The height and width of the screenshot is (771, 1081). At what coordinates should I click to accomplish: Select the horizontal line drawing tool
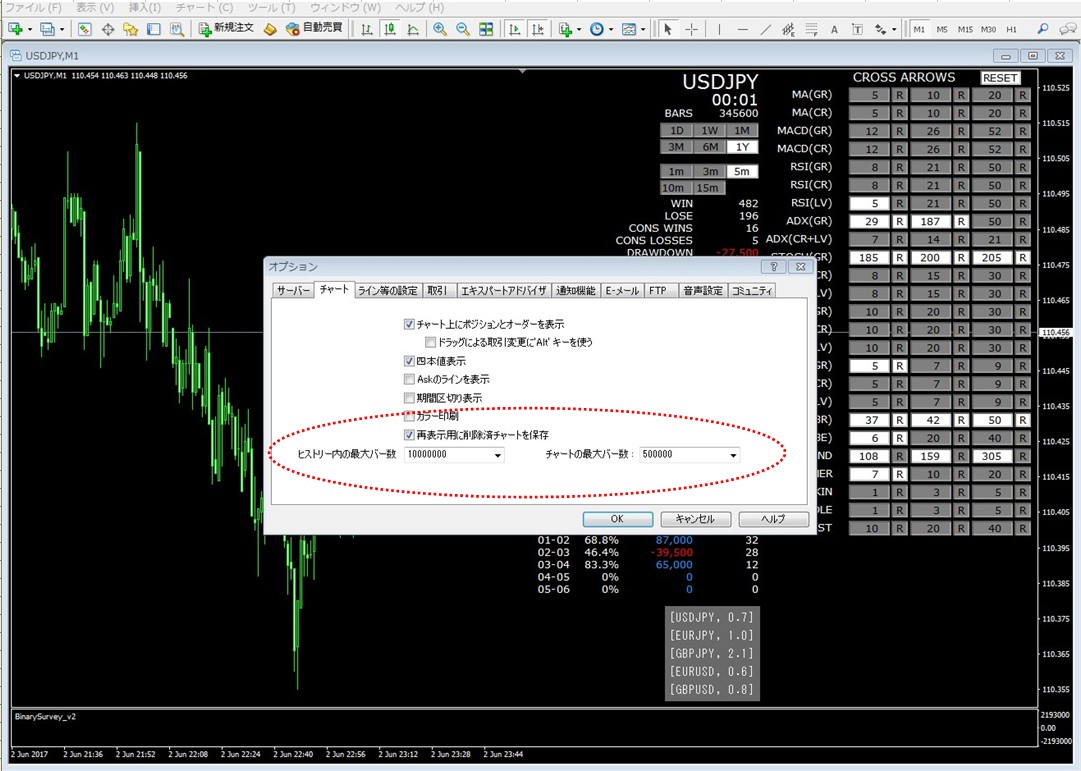742,29
